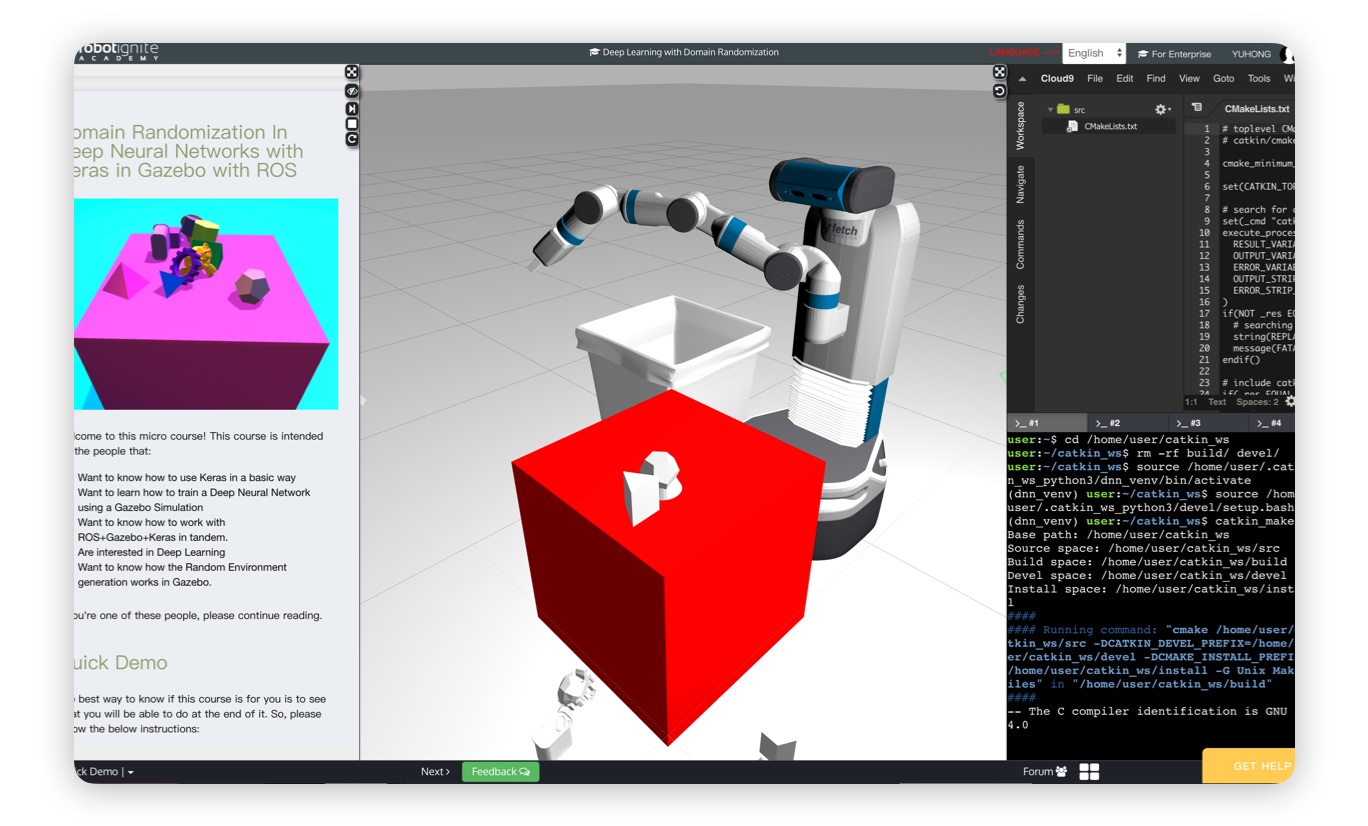Screen dimensions: 1368x826
Task: Open the workspace gear settings dropdown
Action: point(1161,109)
